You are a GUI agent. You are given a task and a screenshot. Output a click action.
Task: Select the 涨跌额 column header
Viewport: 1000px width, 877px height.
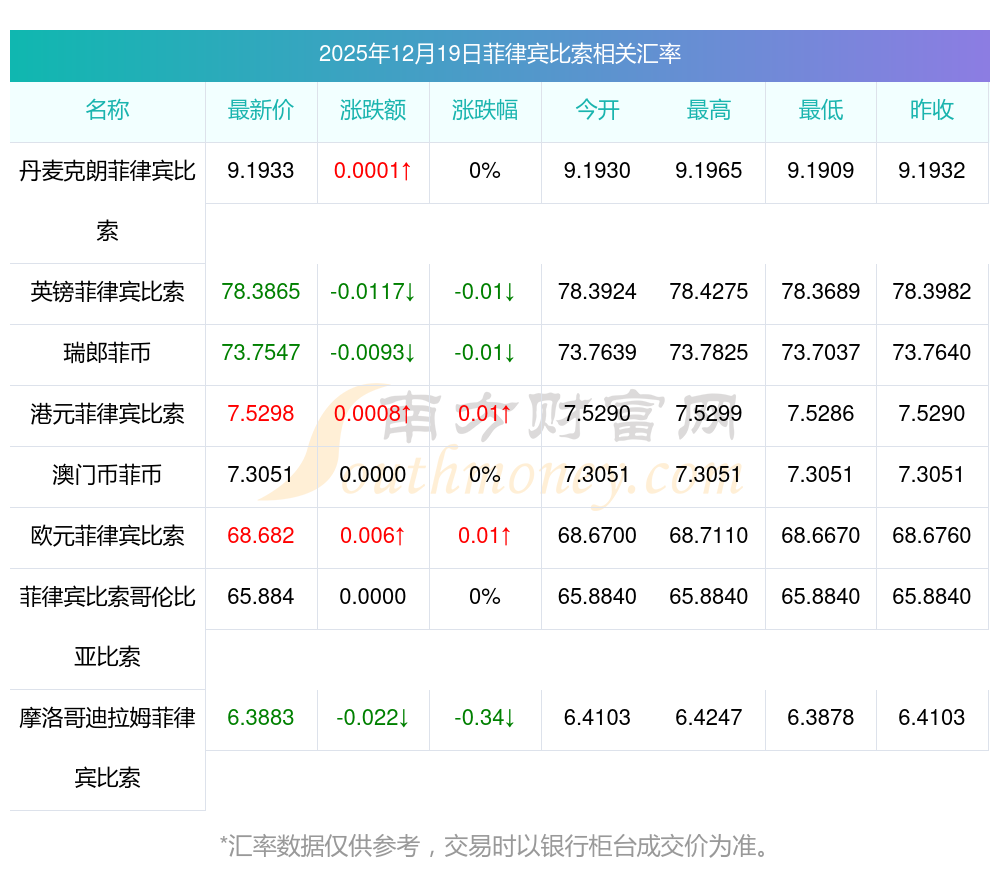(373, 111)
